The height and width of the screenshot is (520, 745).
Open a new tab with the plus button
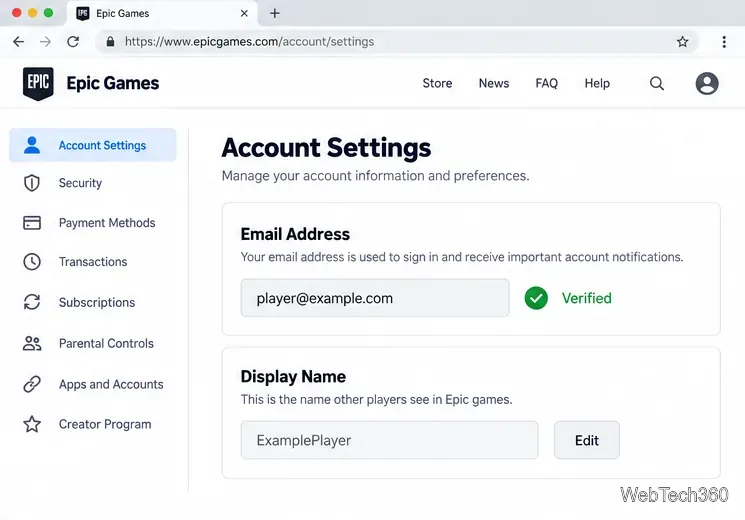tap(275, 13)
